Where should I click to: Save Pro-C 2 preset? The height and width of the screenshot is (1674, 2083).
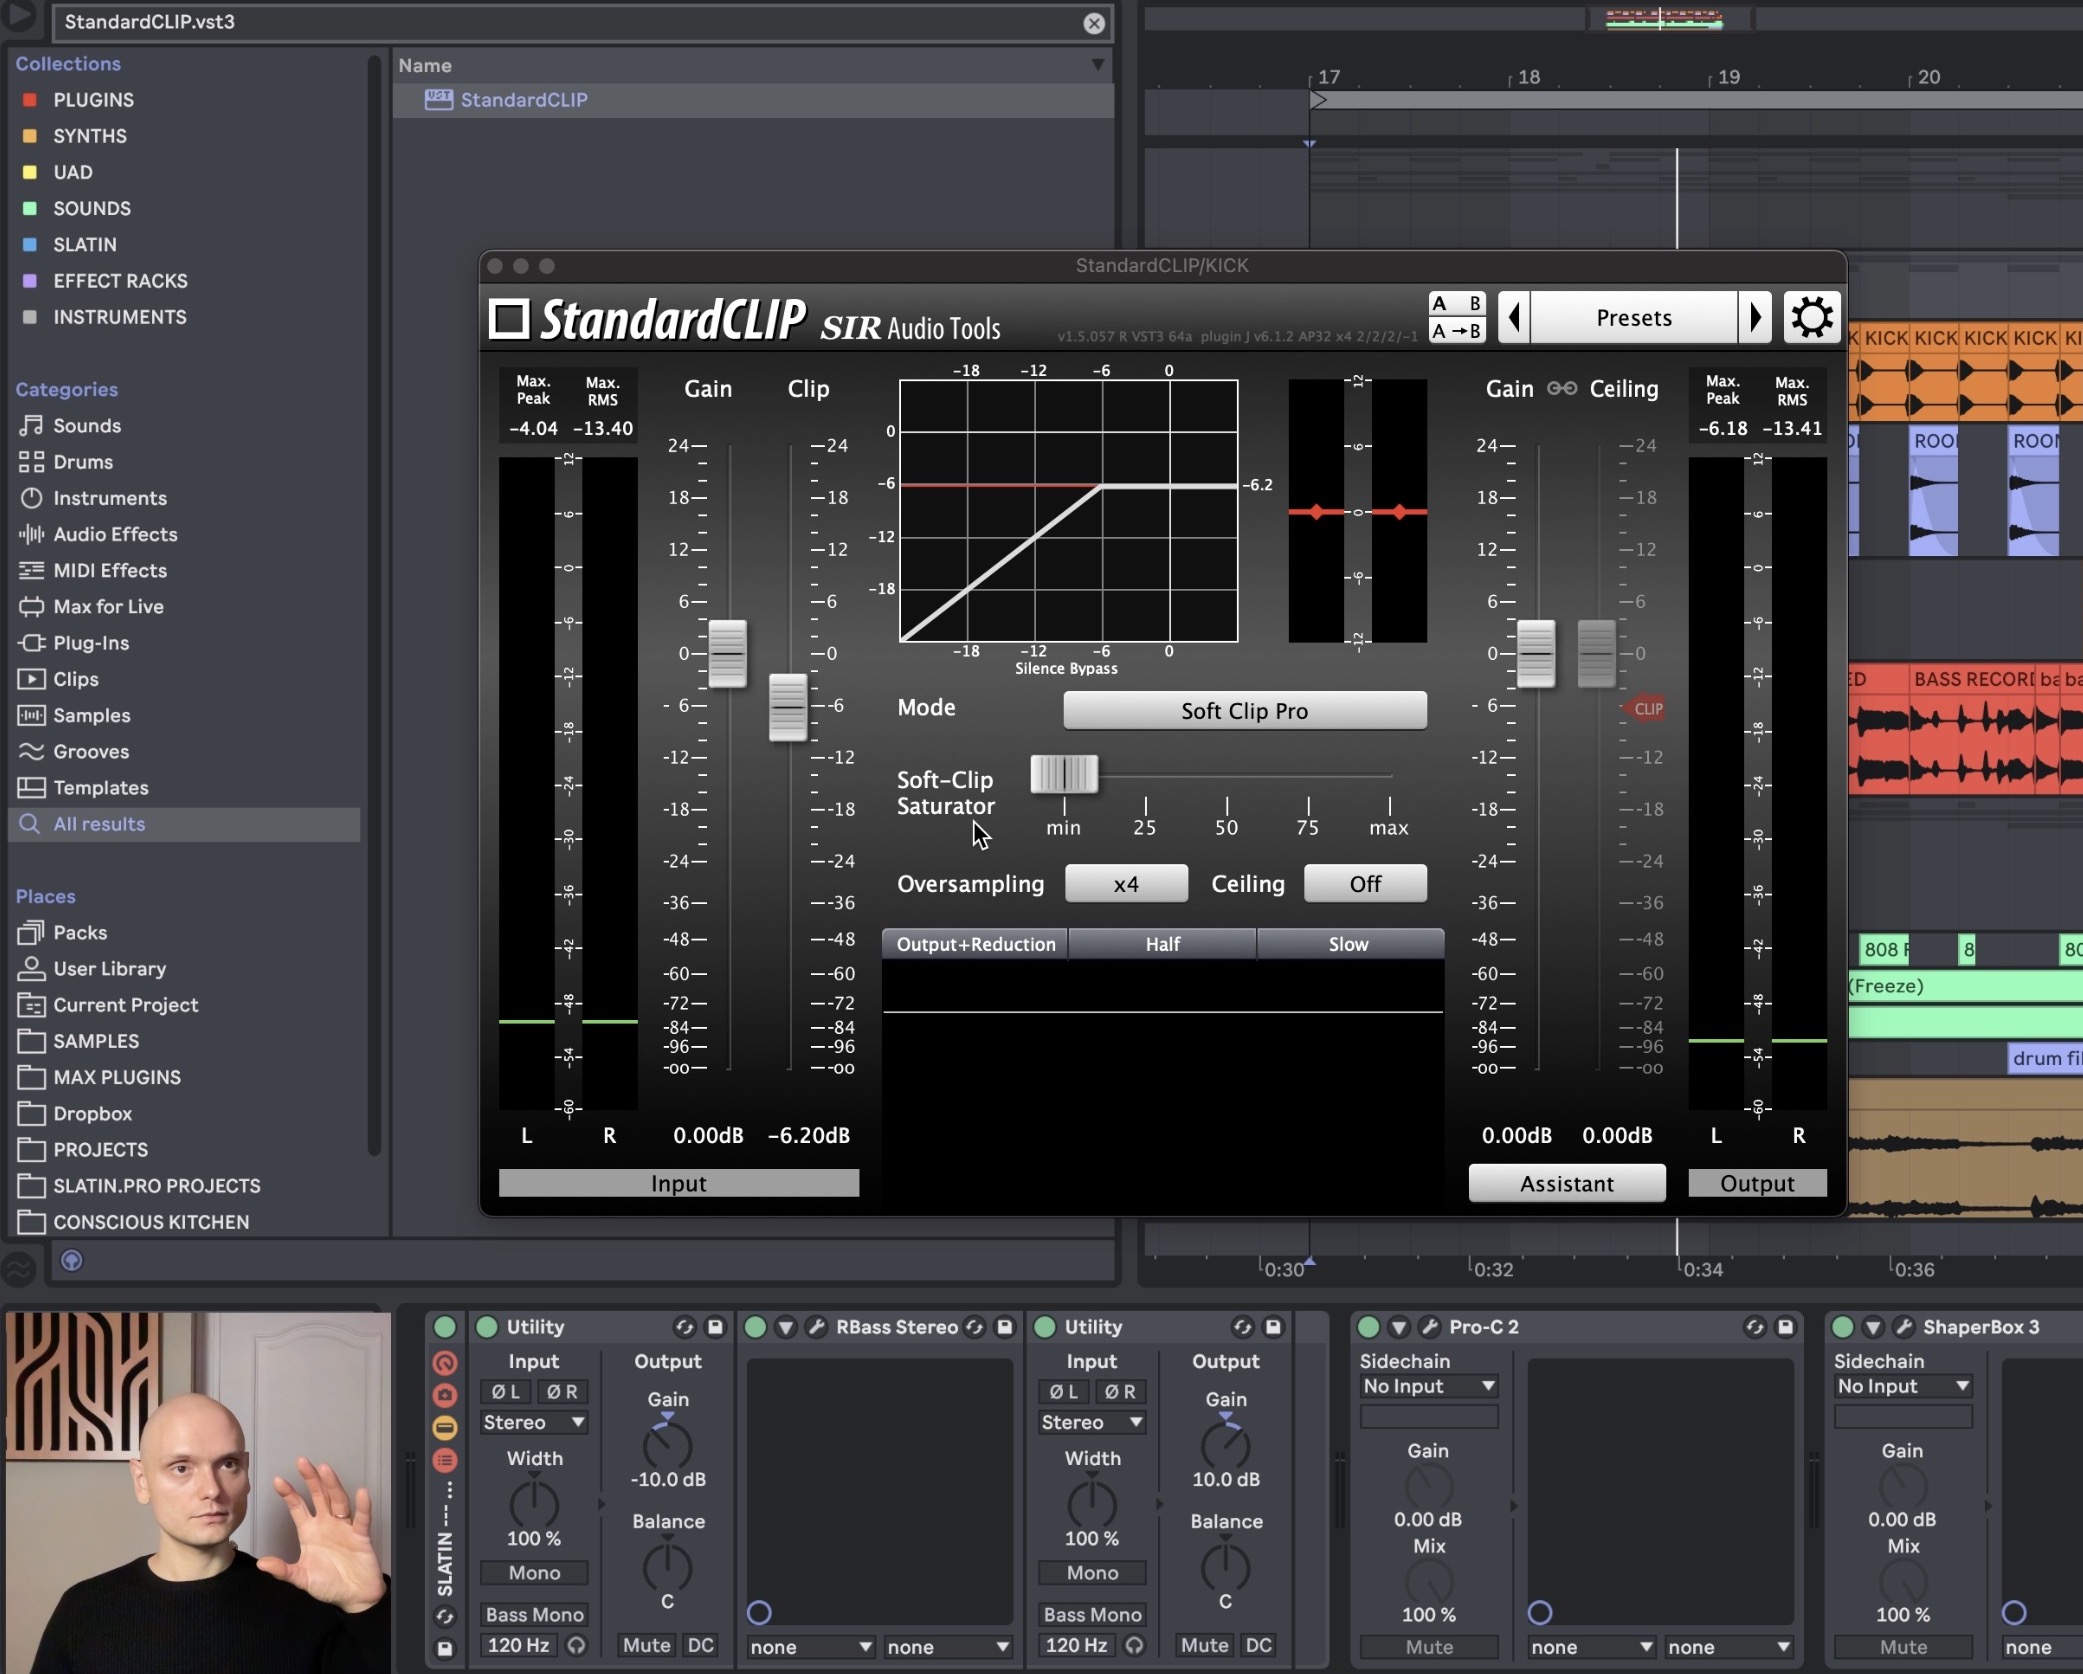pyautogui.click(x=1785, y=1327)
